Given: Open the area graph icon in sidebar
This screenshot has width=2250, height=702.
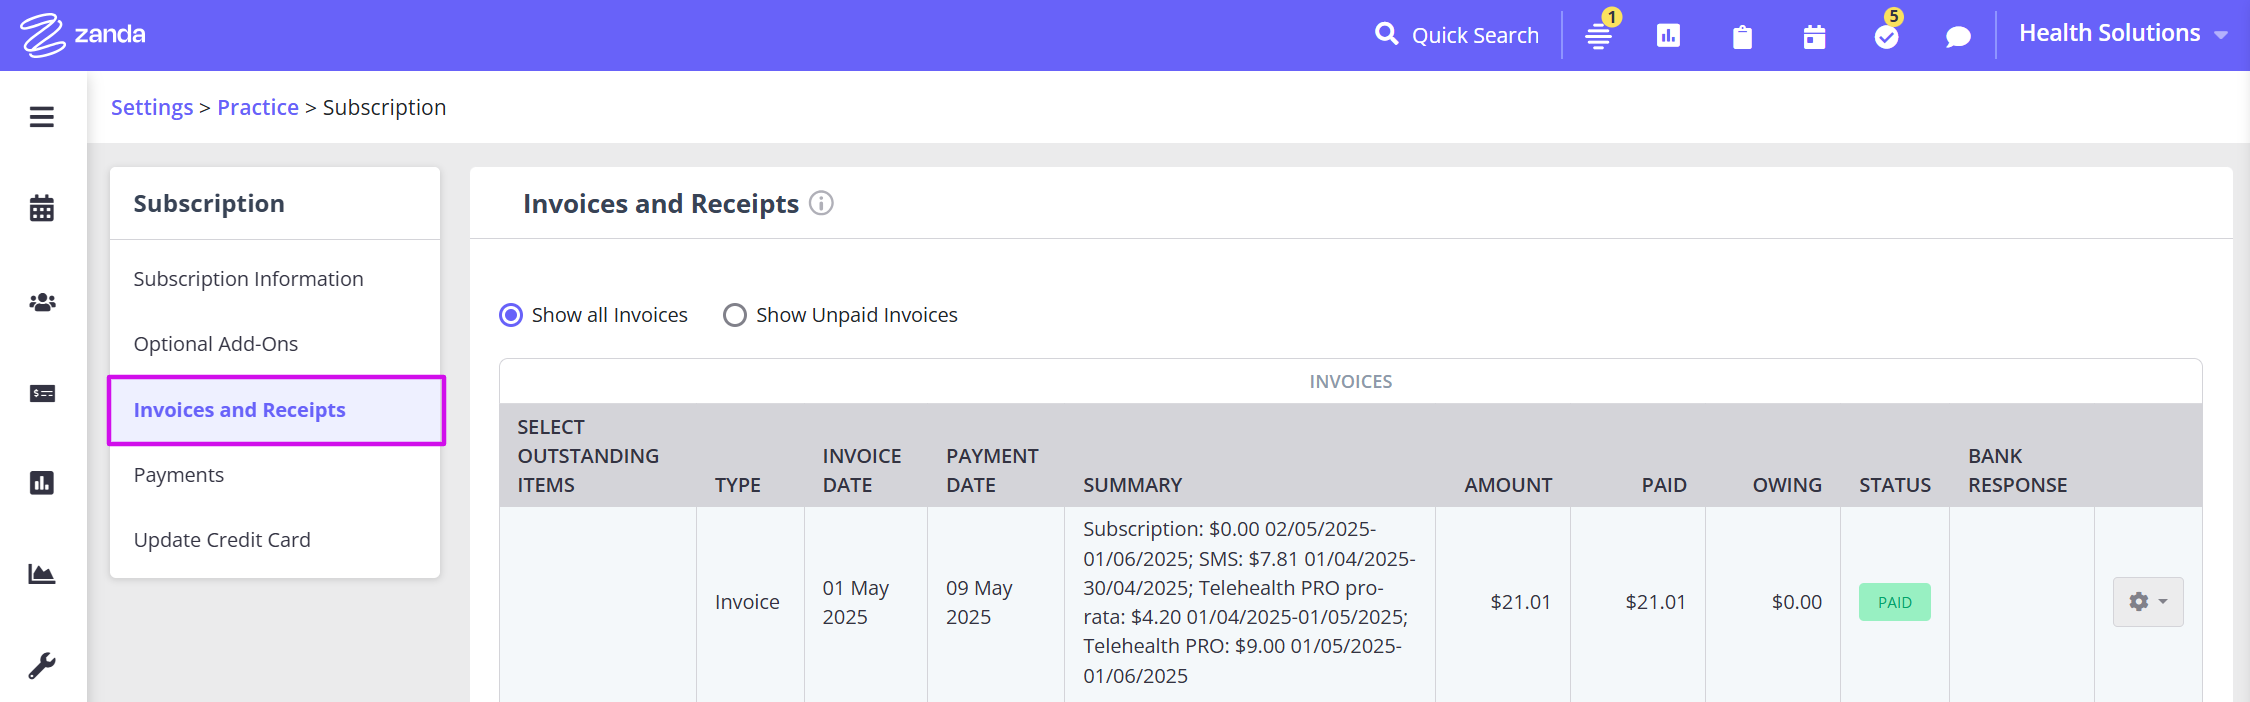Looking at the screenshot, I should [42, 574].
